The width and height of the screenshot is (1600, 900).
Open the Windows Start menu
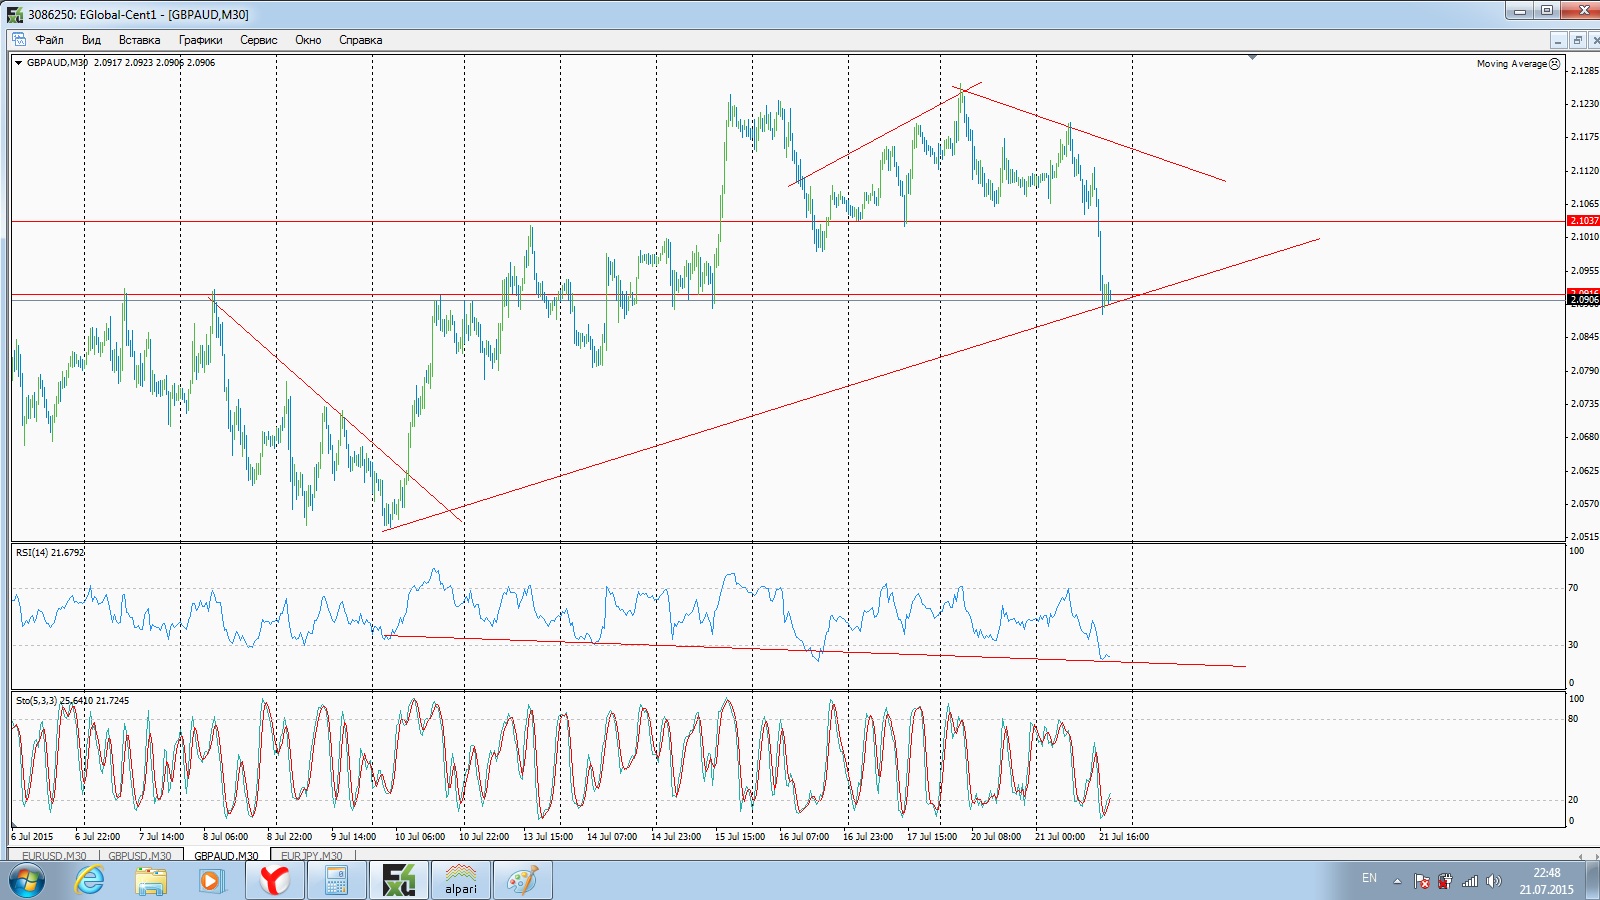26,881
